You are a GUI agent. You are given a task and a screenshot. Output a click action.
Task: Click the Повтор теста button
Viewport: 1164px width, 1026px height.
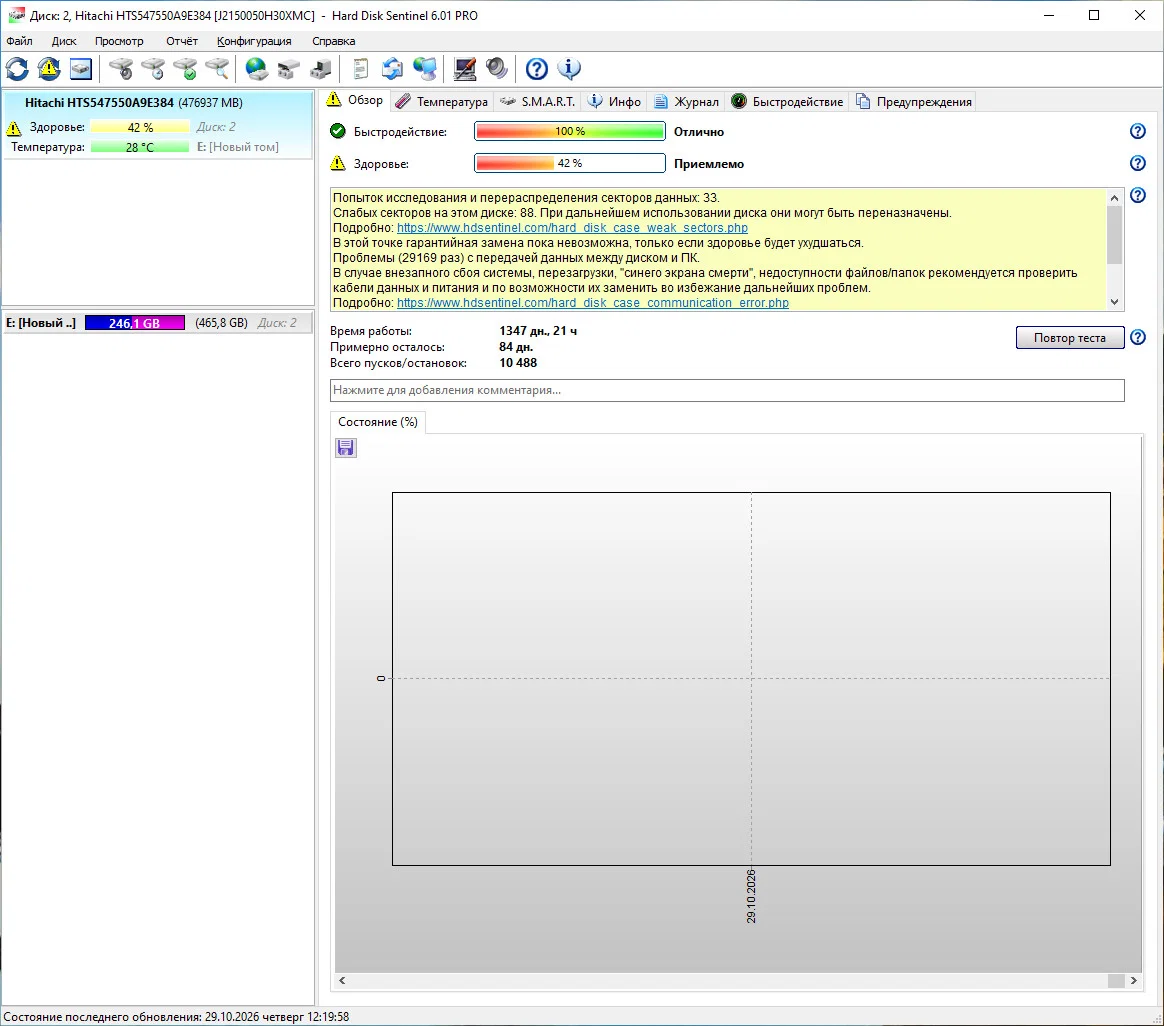(x=1070, y=338)
